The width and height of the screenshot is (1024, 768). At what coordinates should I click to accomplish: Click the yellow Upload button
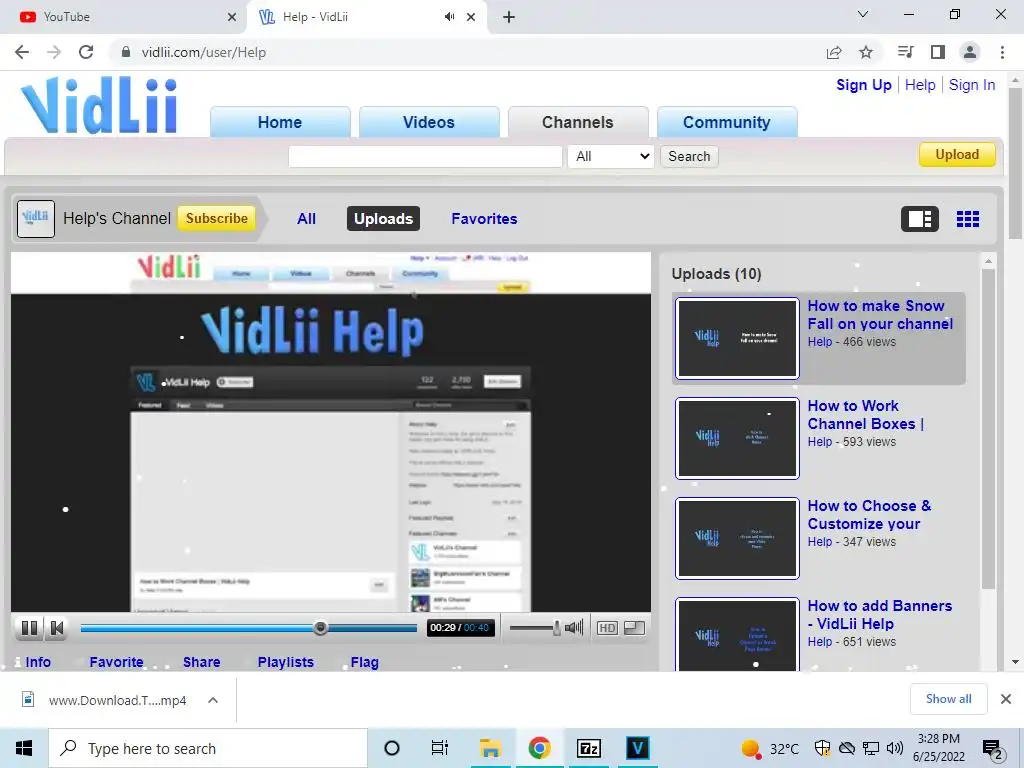(957, 155)
